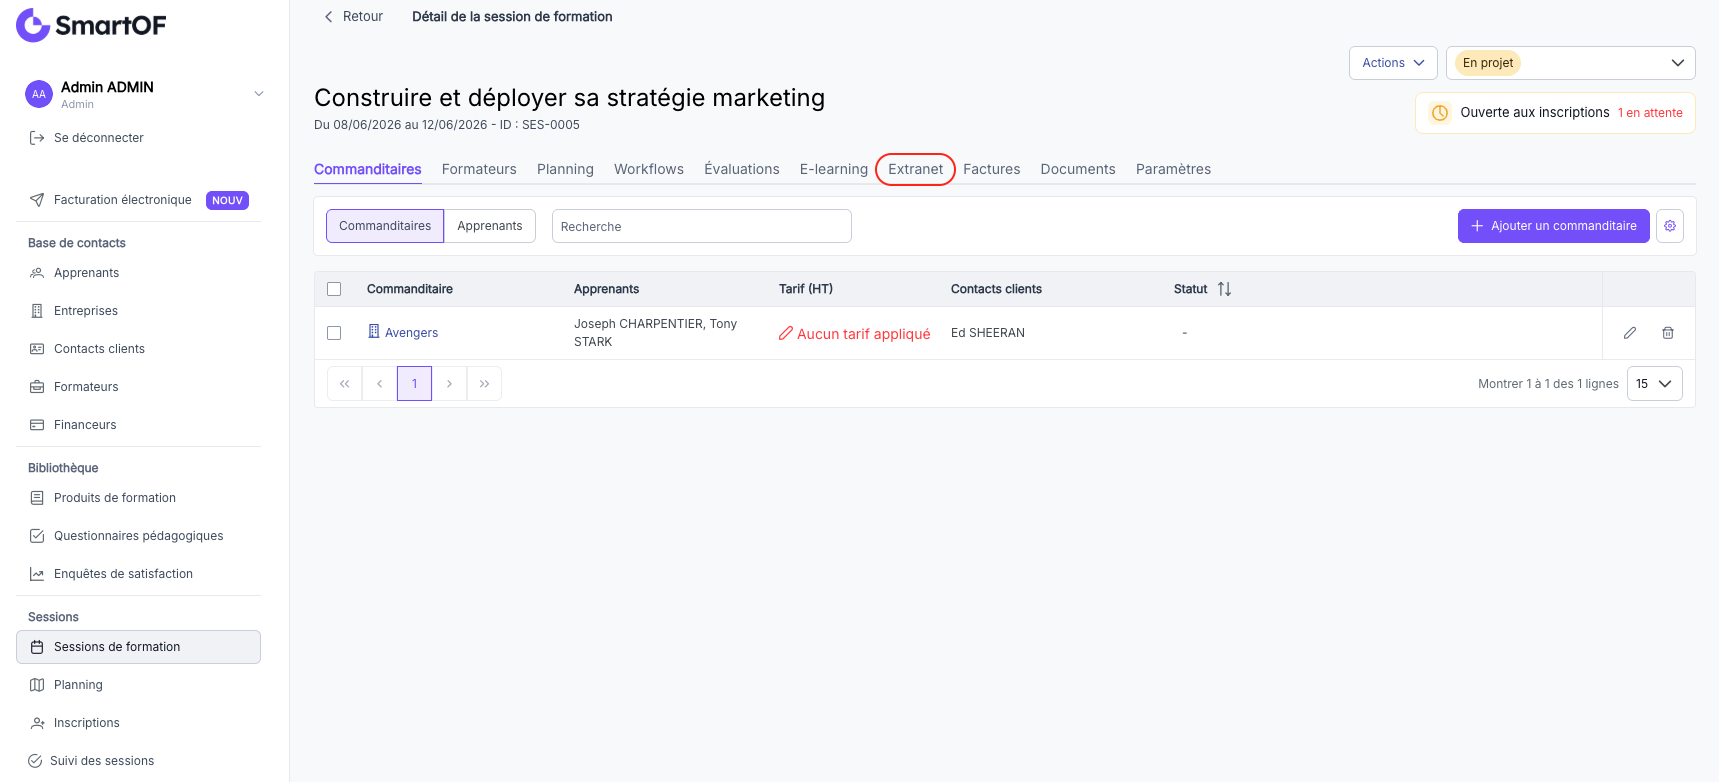Click Aucun tarif appliqué link
The height and width of the screenshot is (782, 1719).
pyautogui.click(x=864, y=334)
